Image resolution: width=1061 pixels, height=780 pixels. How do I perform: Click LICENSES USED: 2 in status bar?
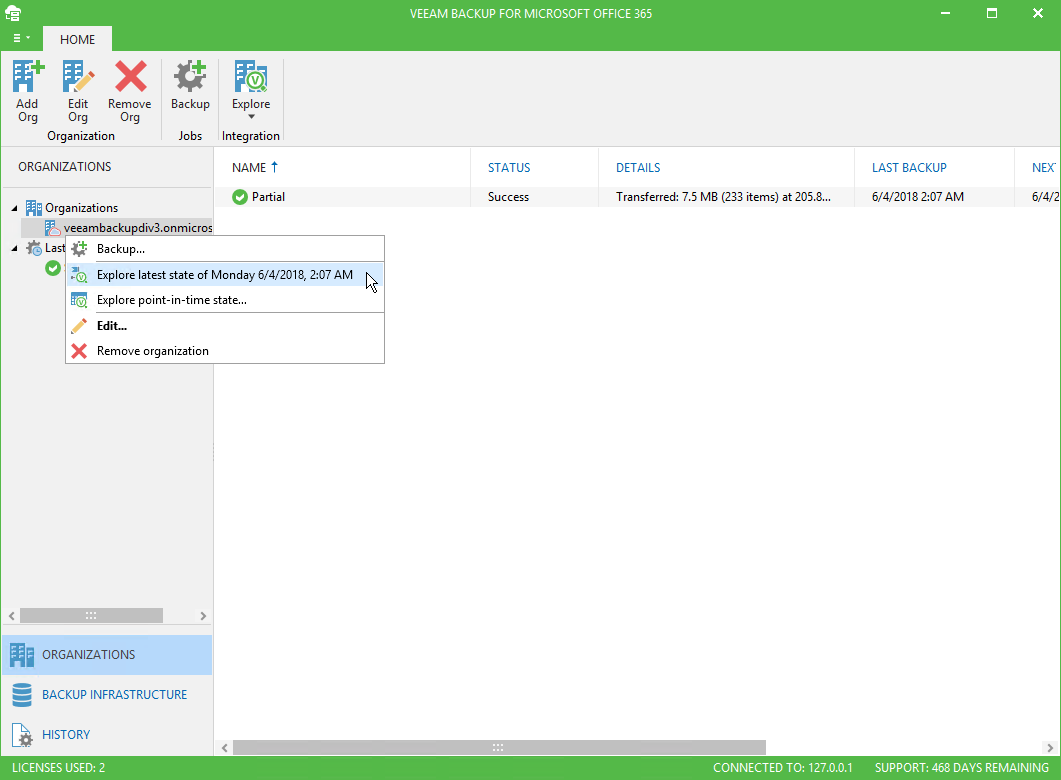58,768
